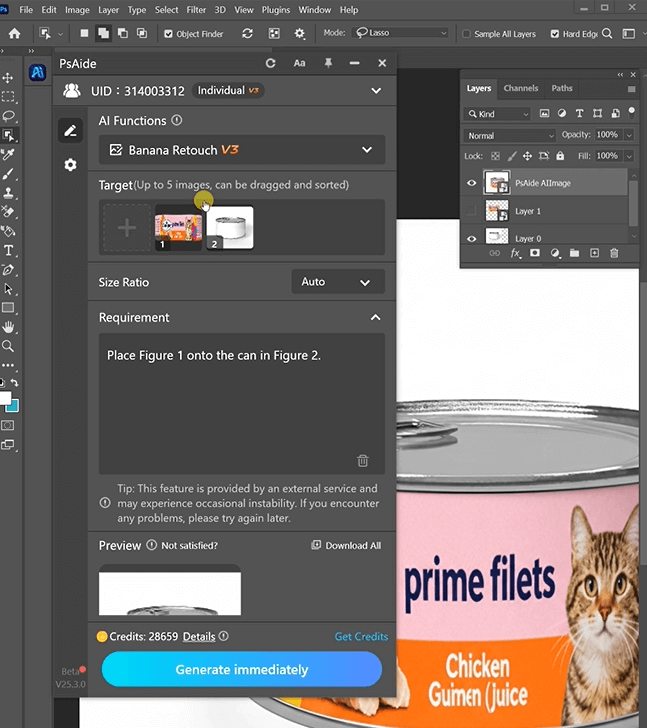647x728 pixels.
Task: Click Download All button
Action: 346,546
